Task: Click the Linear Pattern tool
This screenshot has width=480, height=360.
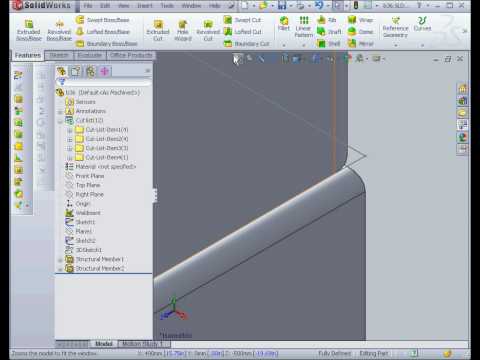Action: [304, 27]
